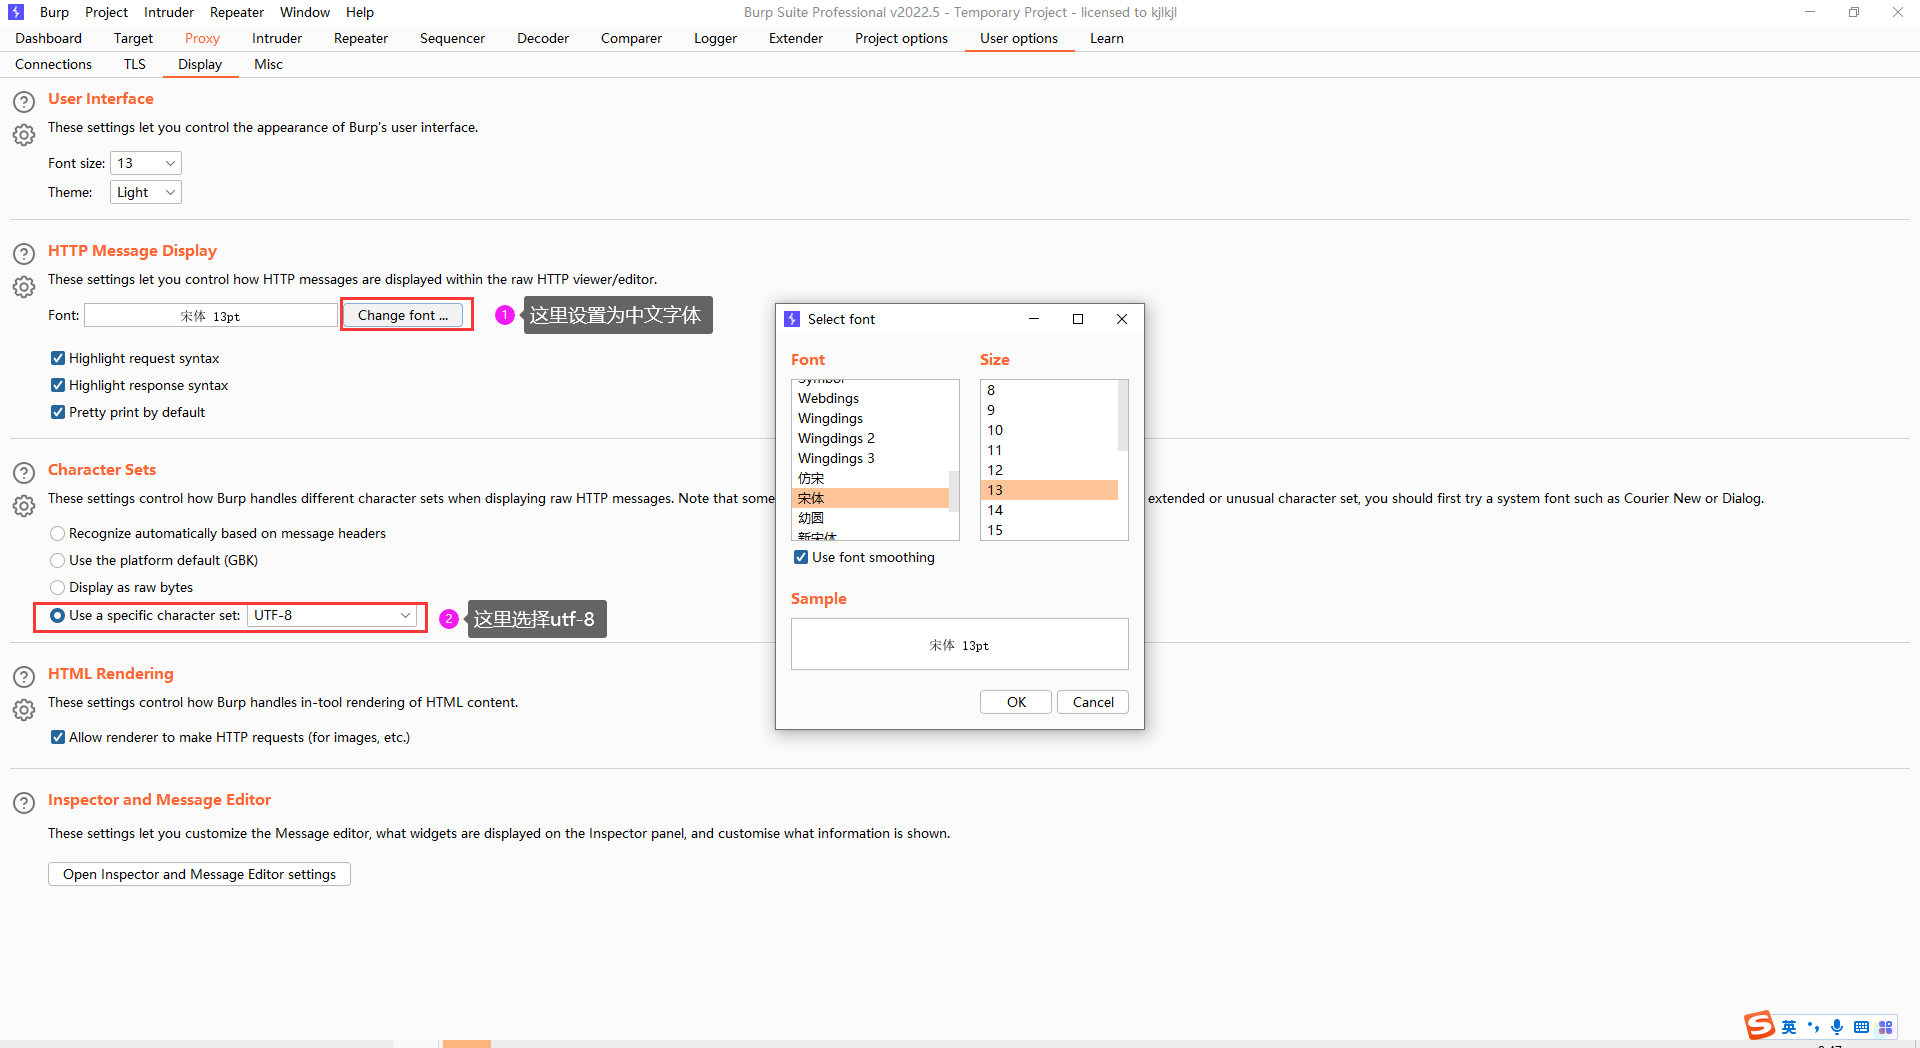The height and width of the screenshot is (1048, 1920).
Task: Open the Sogou soft keyboard icon
Action: [1861, 1027]
